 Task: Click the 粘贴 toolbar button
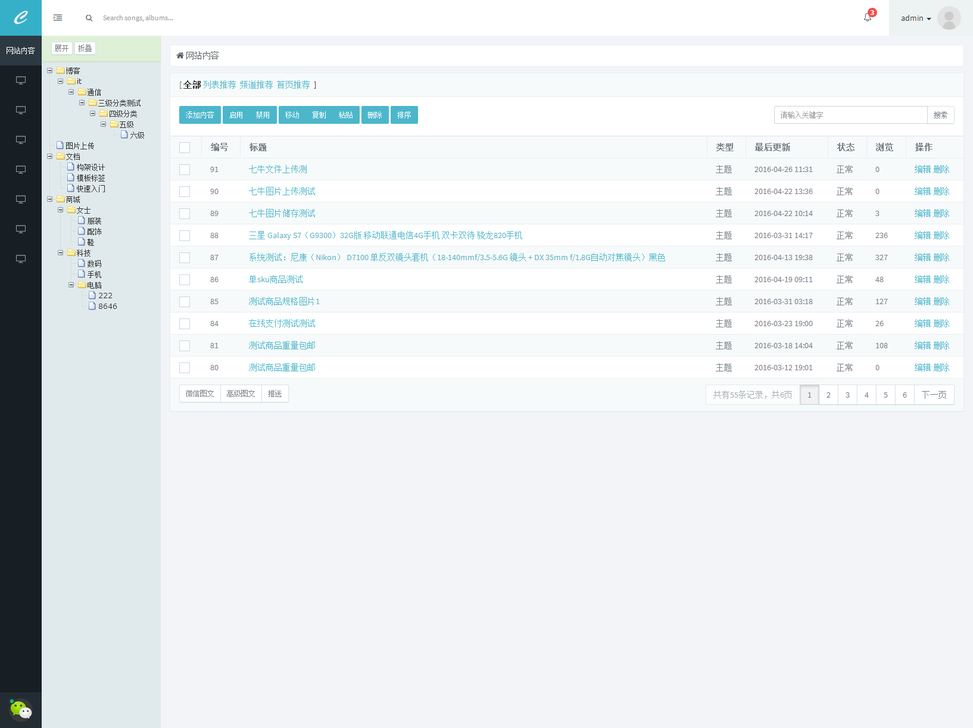click(346, 115)
